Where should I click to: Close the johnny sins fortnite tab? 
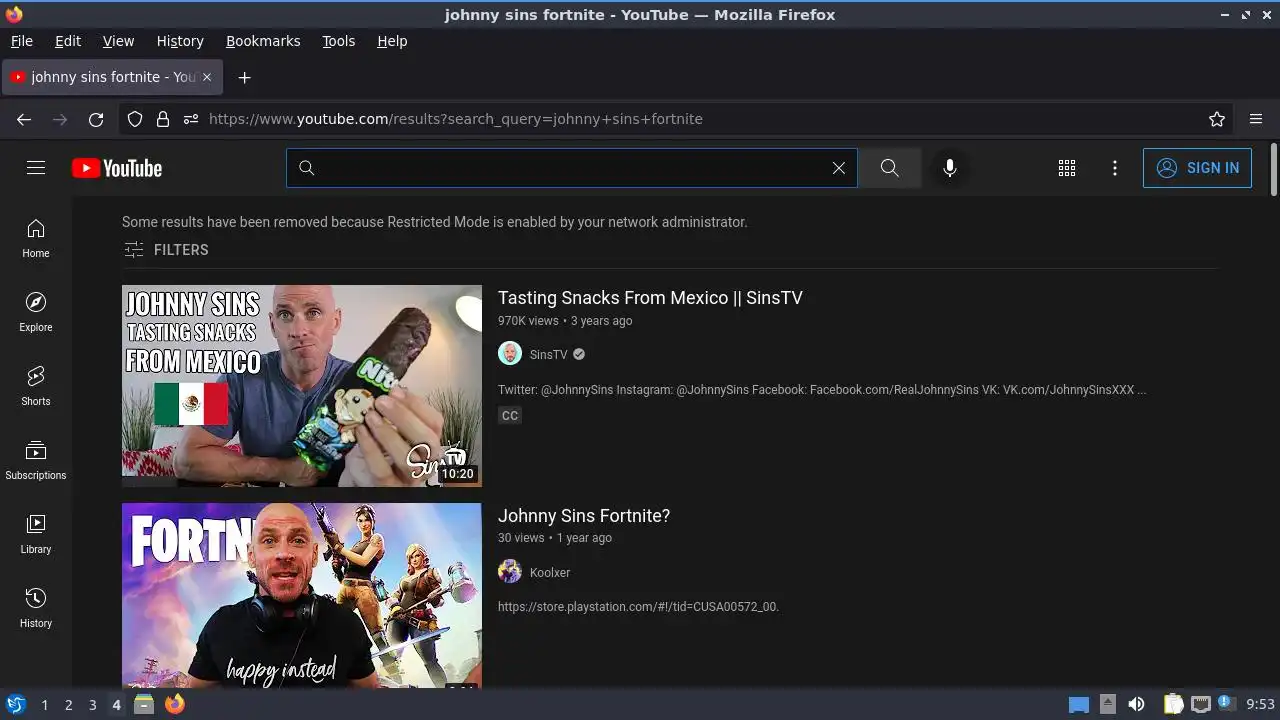[207, 77]
